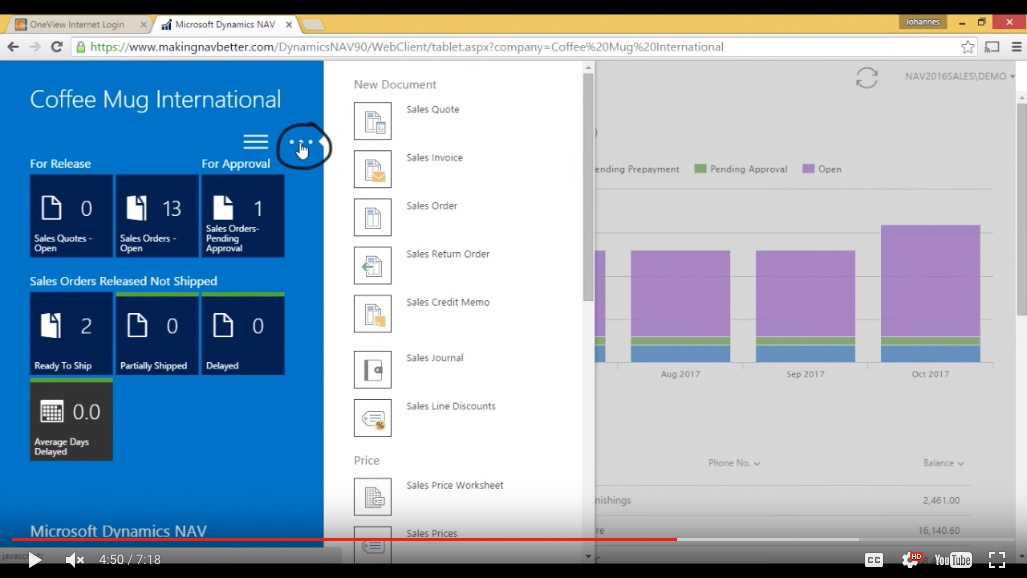The image size is (1027, 578).
Task: Click the YouTube logo link
Action: tap(953, 560)
